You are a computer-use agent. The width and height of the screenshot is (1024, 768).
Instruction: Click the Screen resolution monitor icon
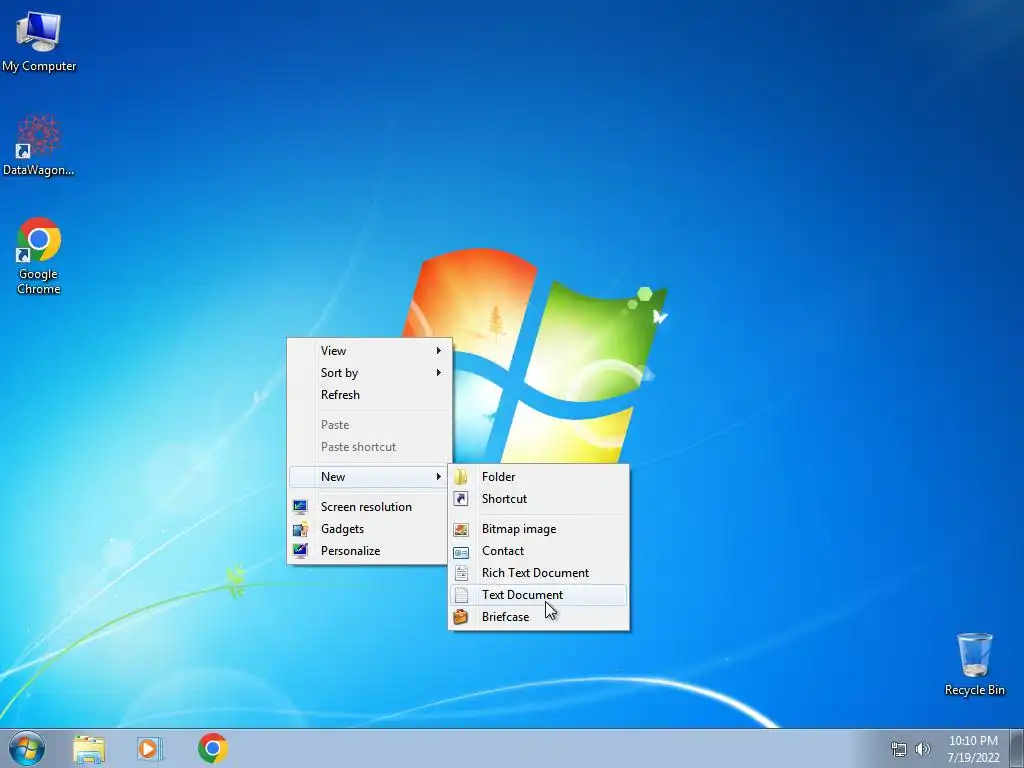300,507
